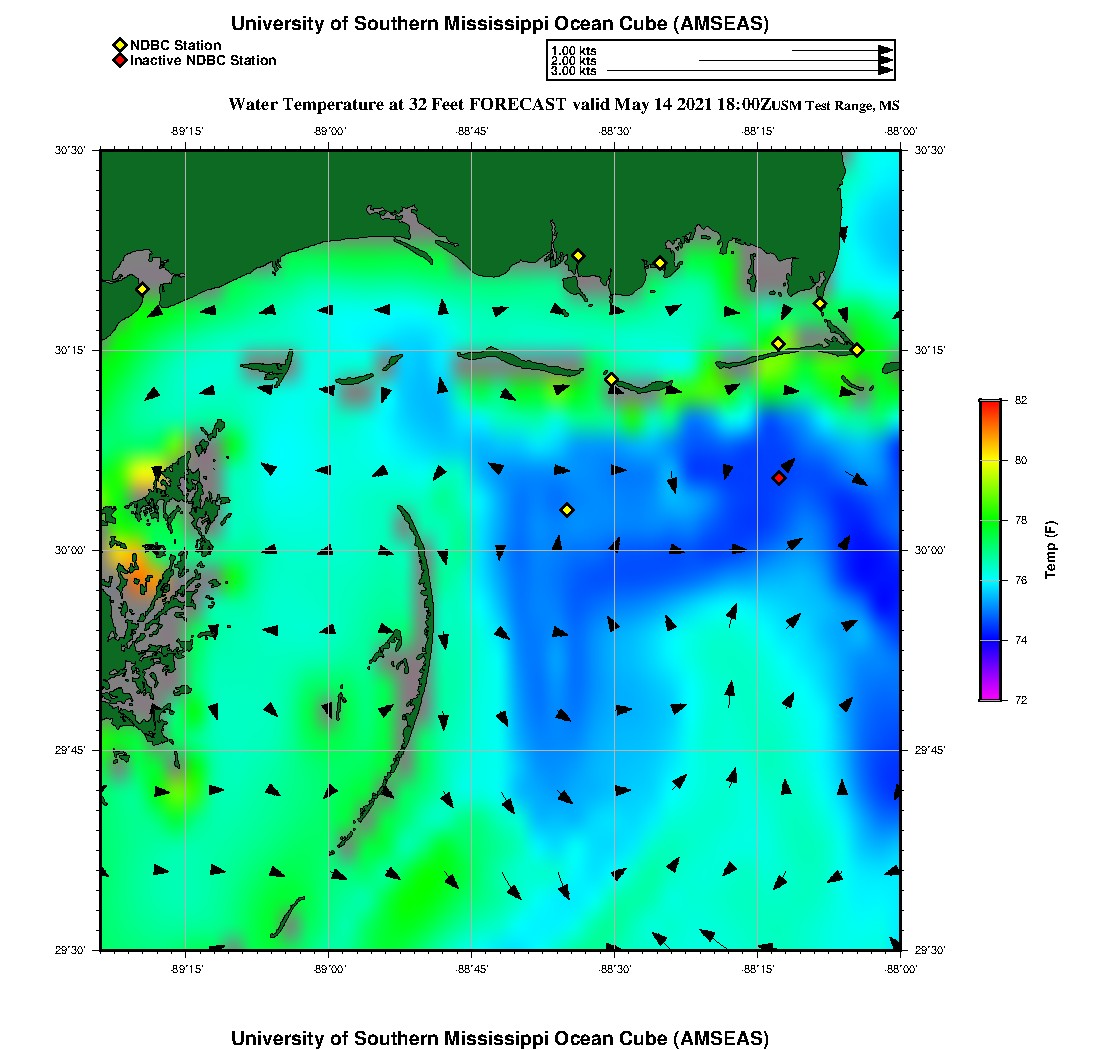
Task: Click the 'Water Temperature at 32 Feet FORECAST' heading
Action: (397, 105)
